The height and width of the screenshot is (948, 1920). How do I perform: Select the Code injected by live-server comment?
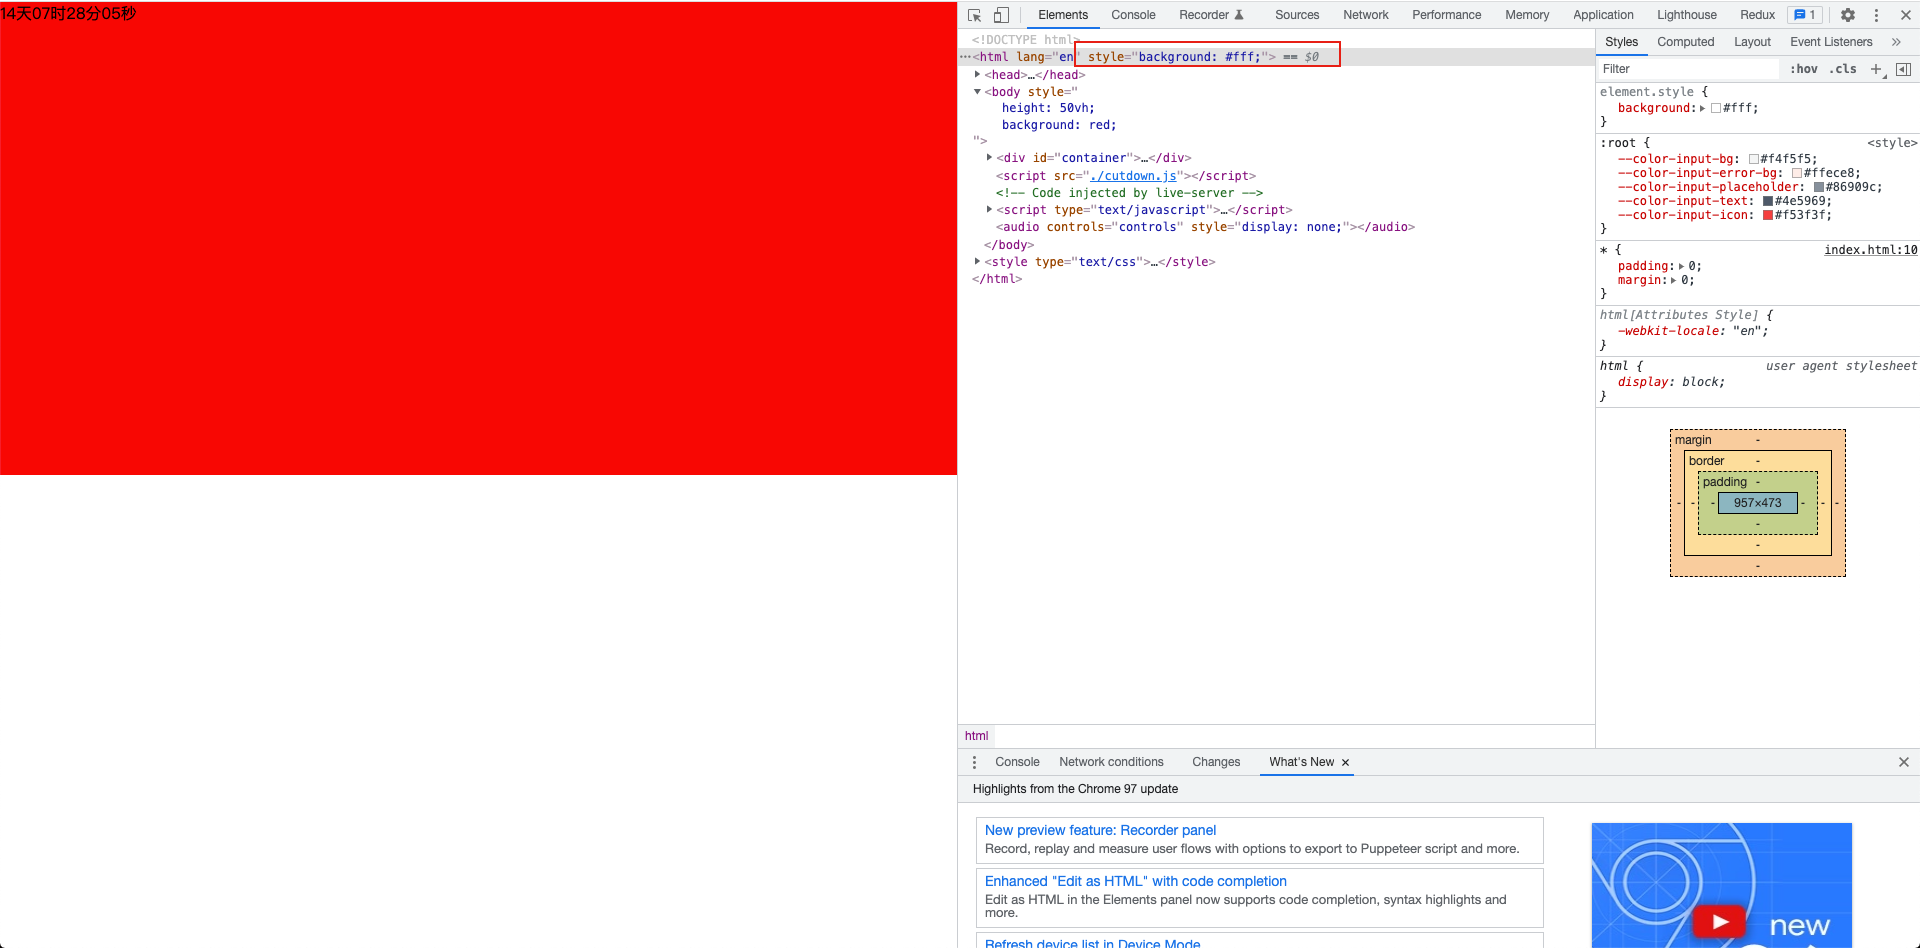point(1129,193)
